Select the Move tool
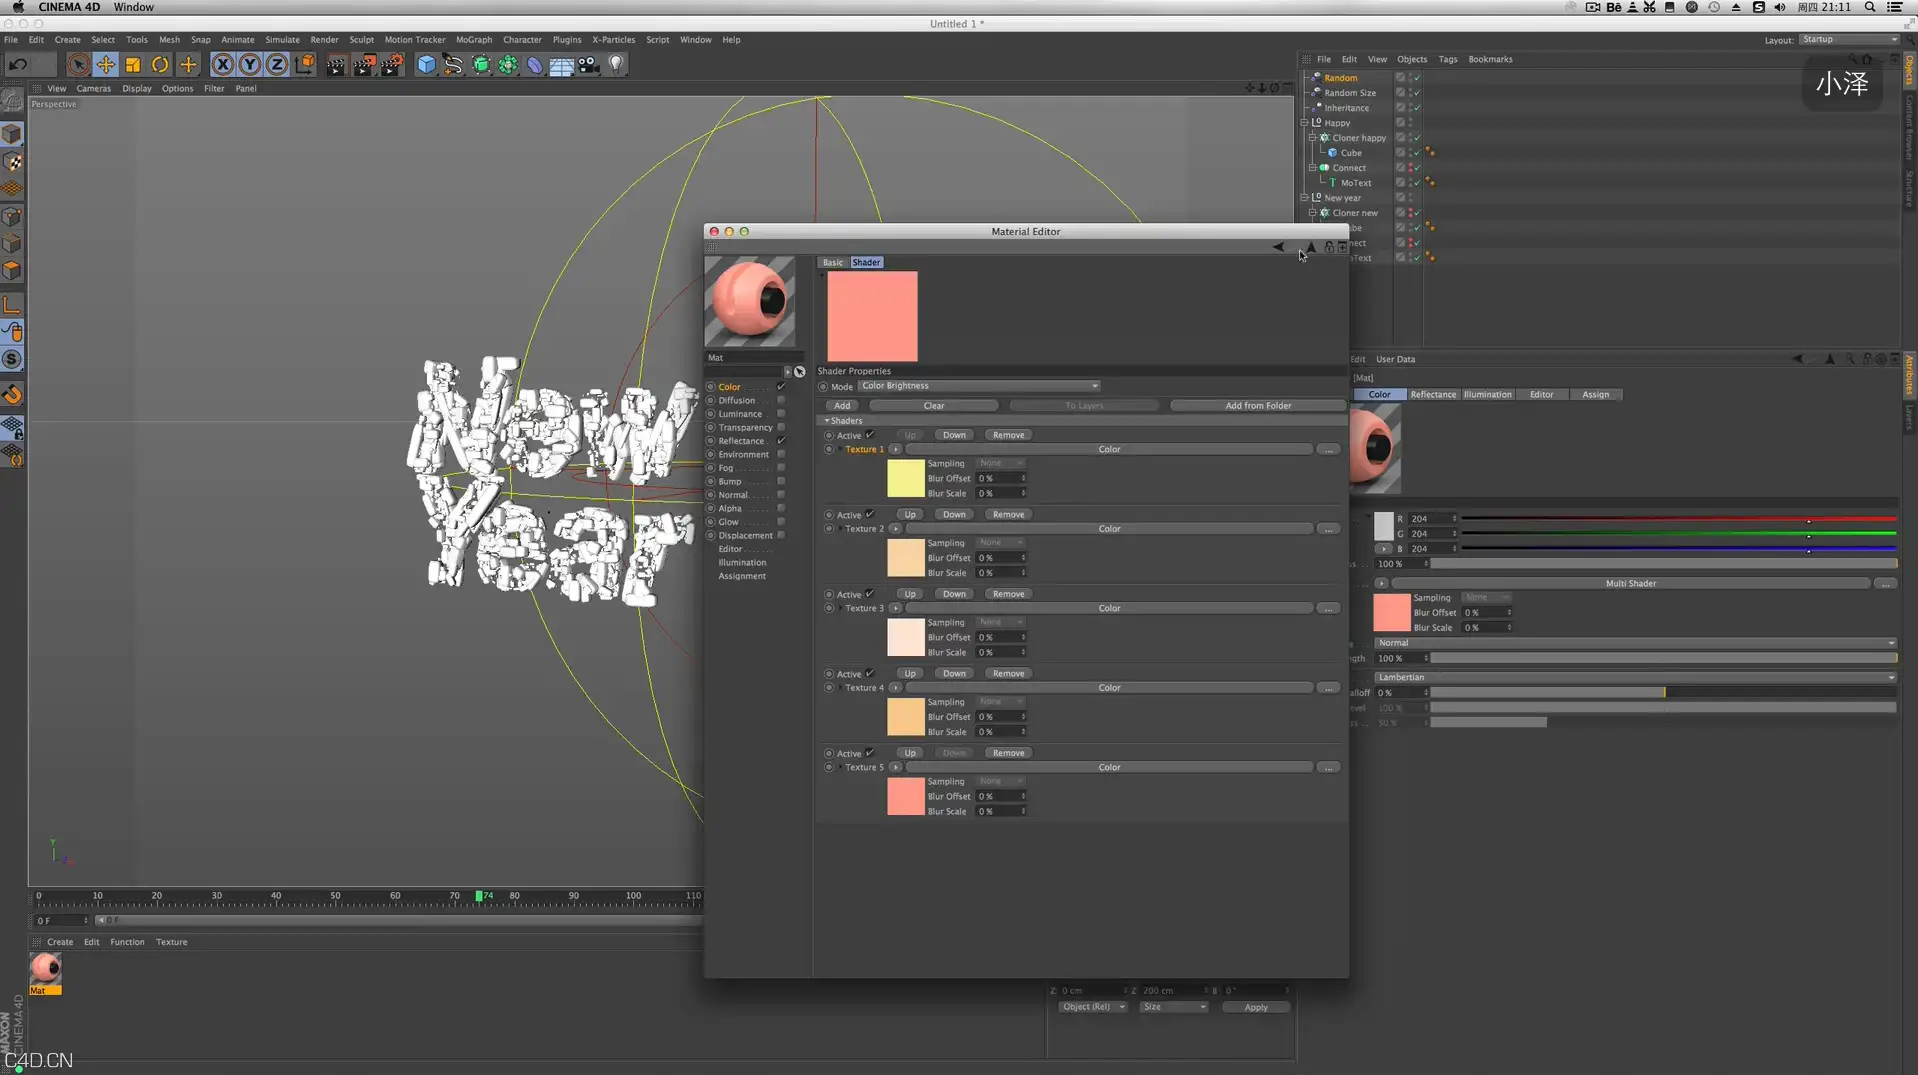The image size is (1918, 1075). click(x=105, y=65)
